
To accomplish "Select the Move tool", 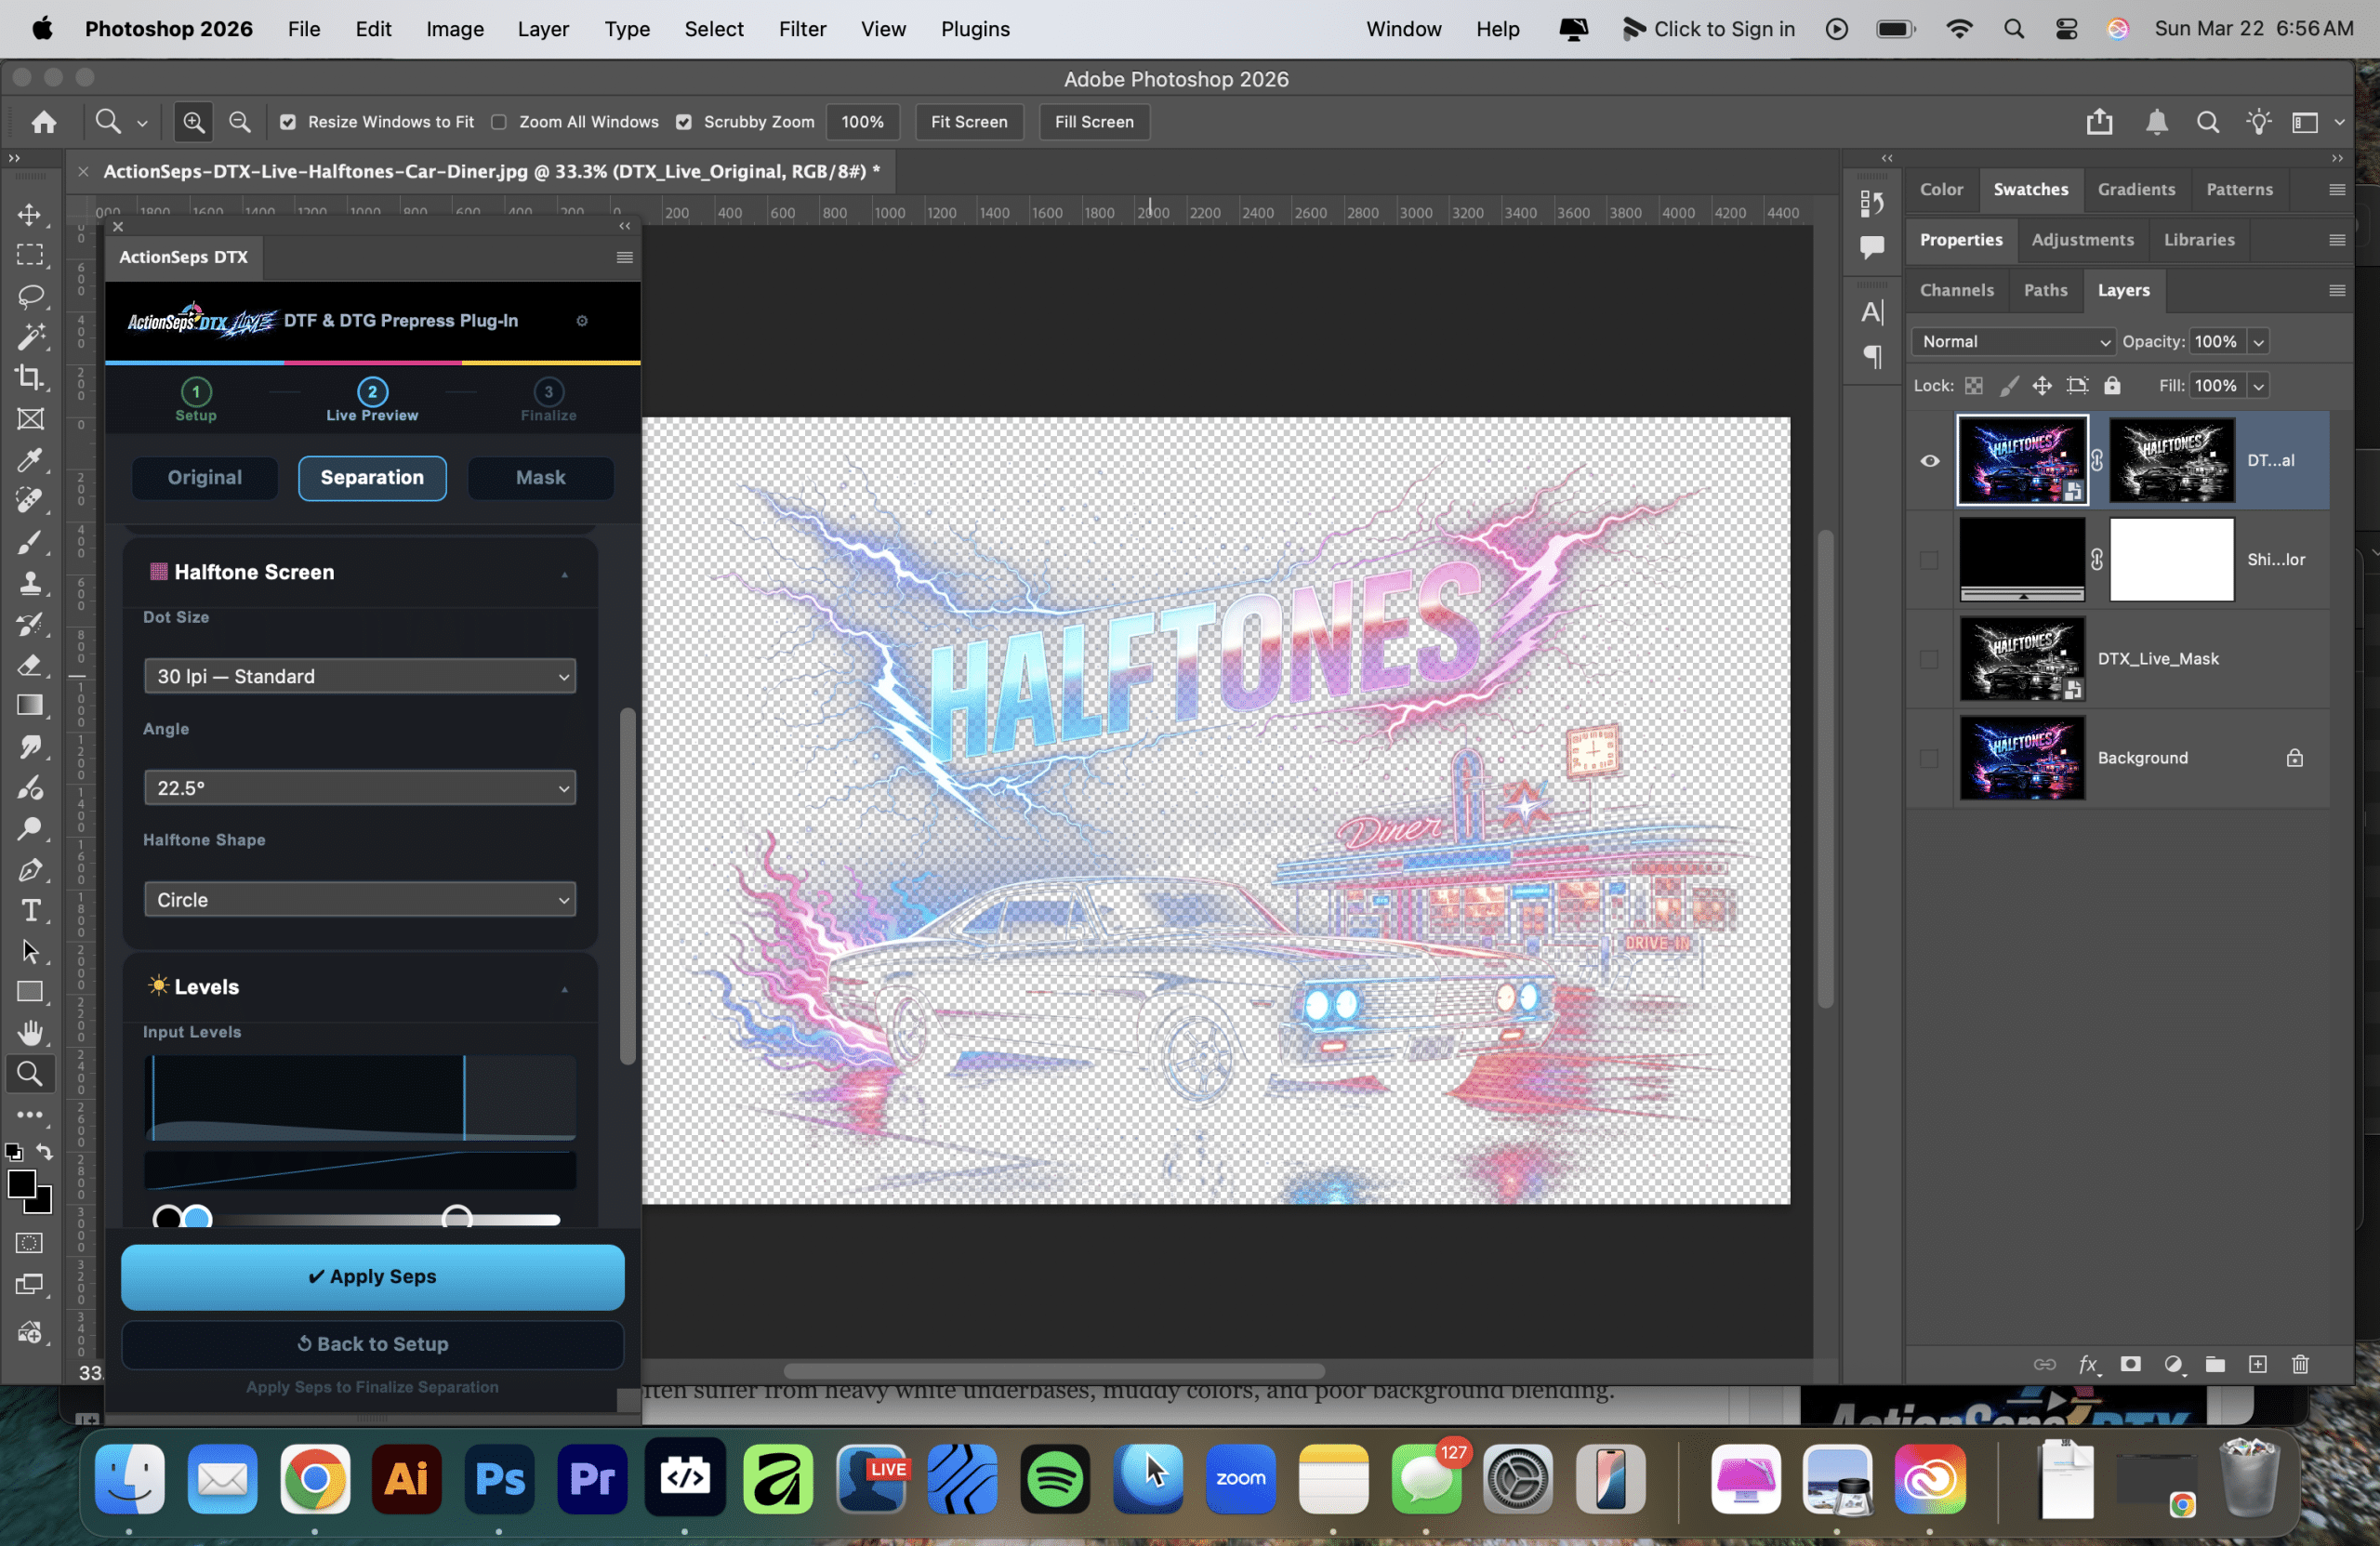I will click(30, 215).
